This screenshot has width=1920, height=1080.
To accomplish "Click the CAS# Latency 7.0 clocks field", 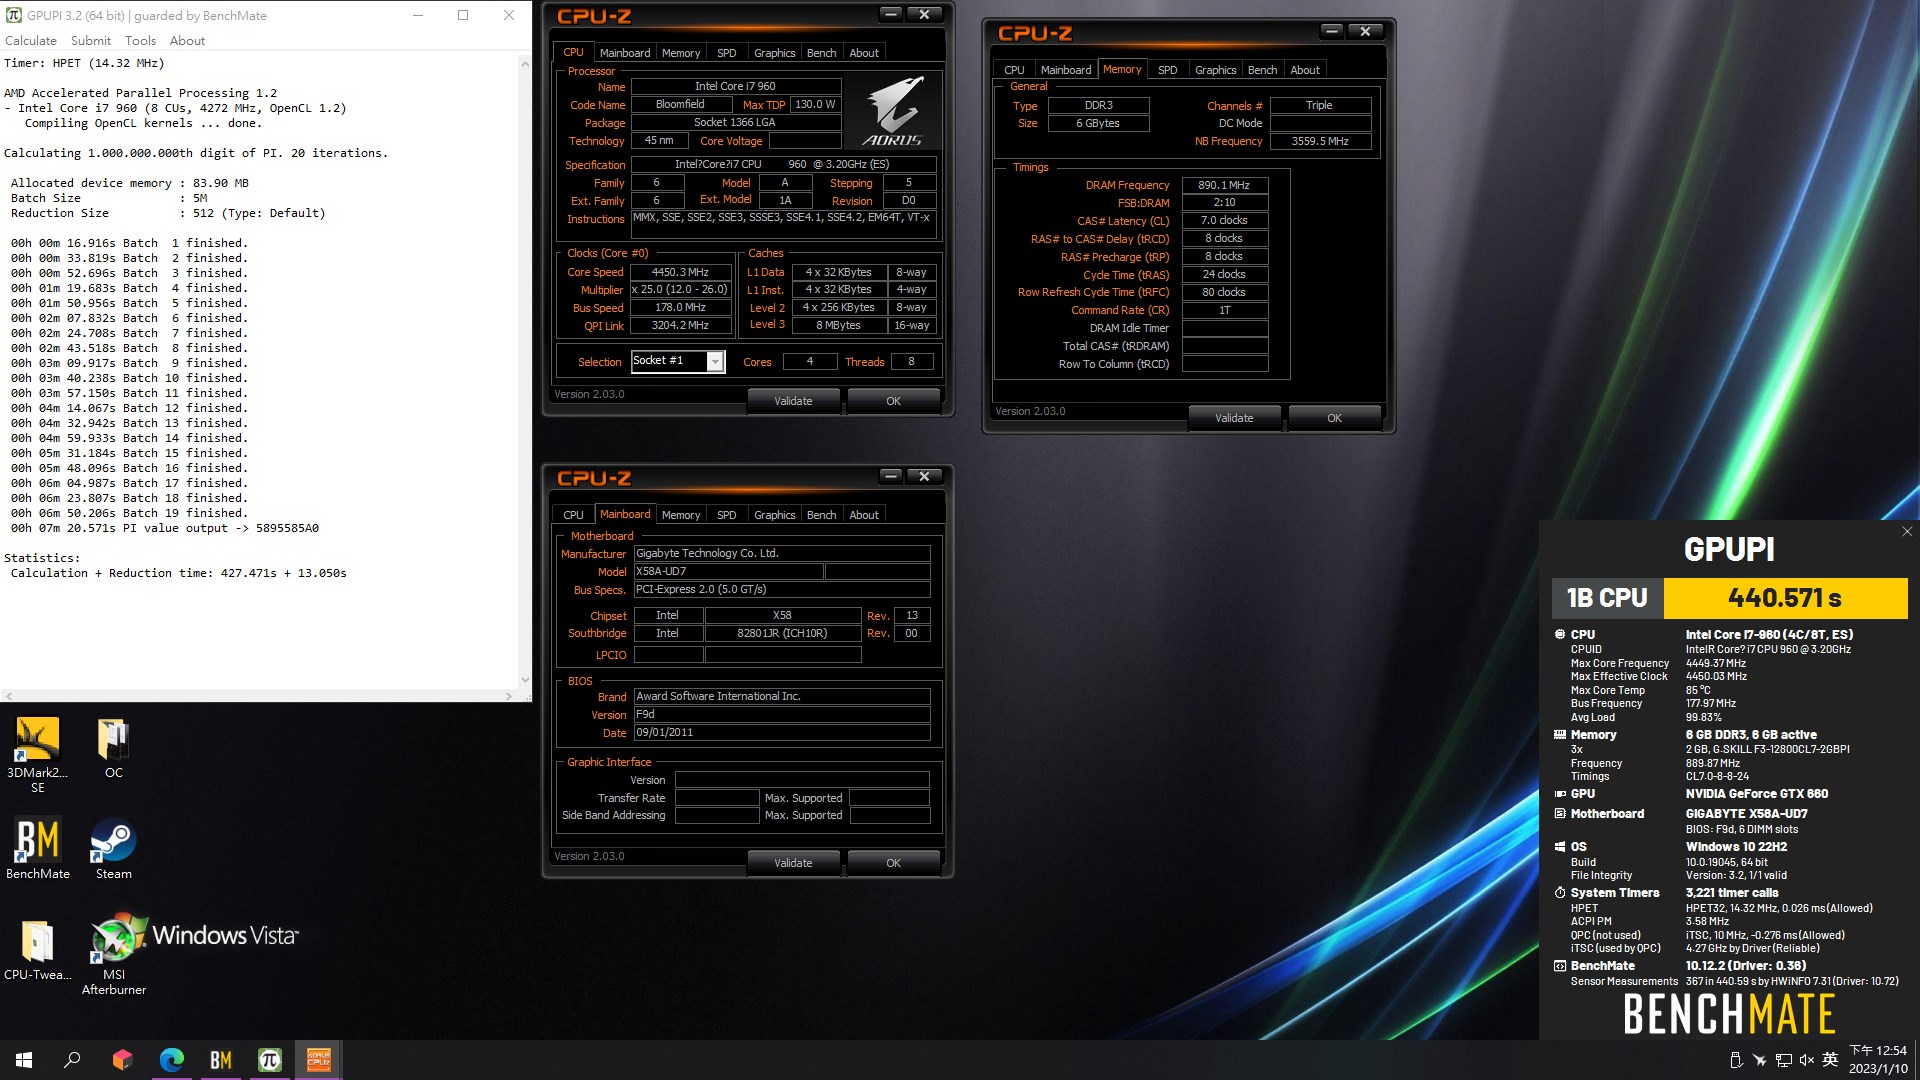I will 1225,220.
